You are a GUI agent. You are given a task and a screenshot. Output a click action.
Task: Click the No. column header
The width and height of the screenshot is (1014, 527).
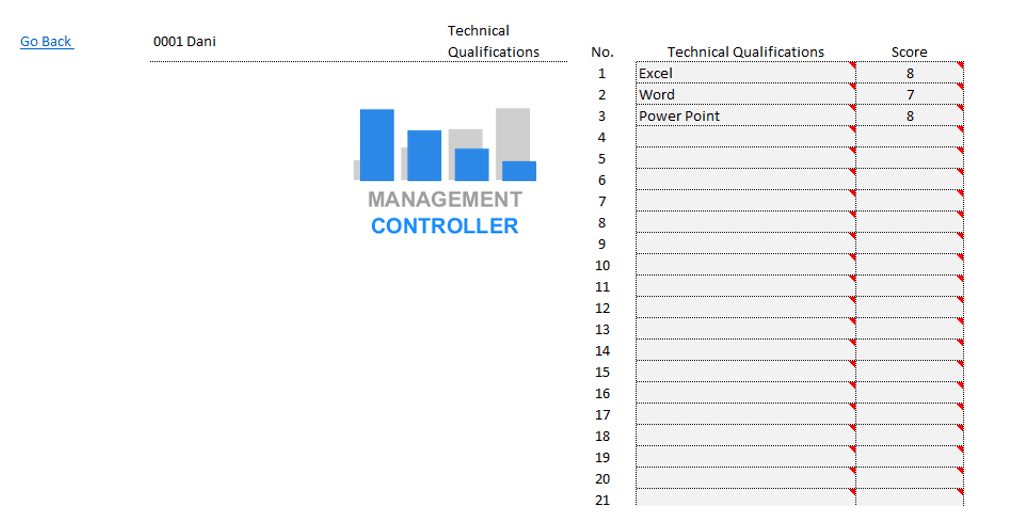pos(602,52)
